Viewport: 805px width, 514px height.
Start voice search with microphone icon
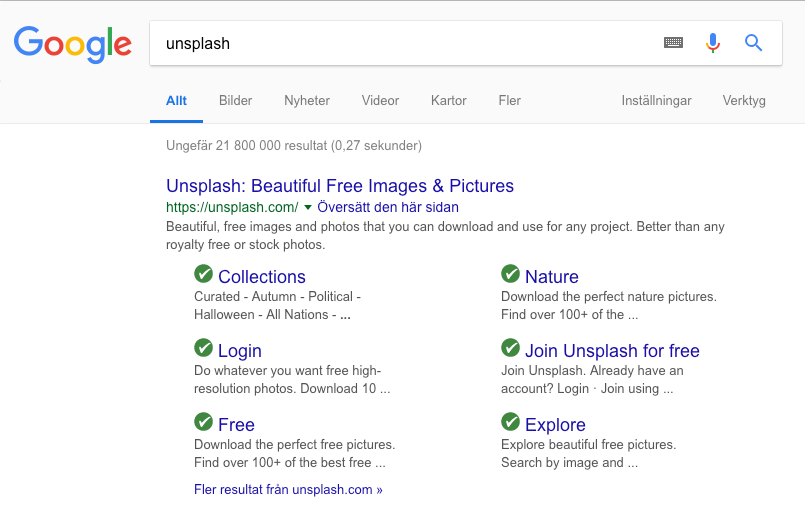pyautogui.click(x=713, y=43)
